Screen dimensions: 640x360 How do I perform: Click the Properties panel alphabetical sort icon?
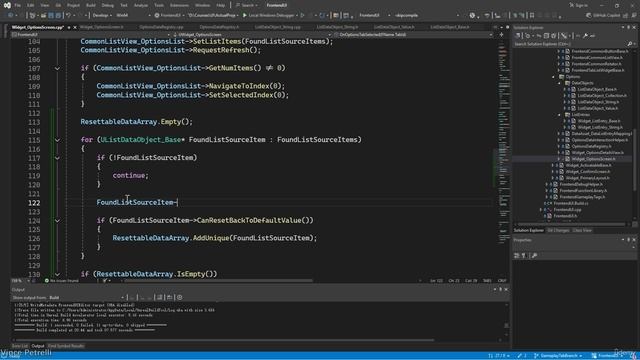click(x=524, y=256)
